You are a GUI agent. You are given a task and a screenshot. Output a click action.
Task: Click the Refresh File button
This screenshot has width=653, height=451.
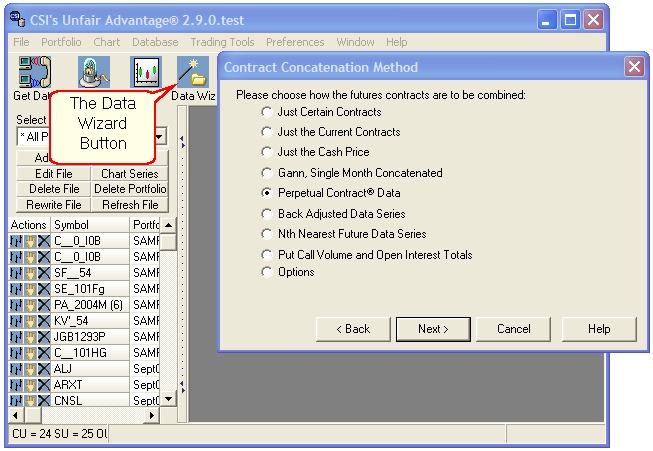(130, 205)
